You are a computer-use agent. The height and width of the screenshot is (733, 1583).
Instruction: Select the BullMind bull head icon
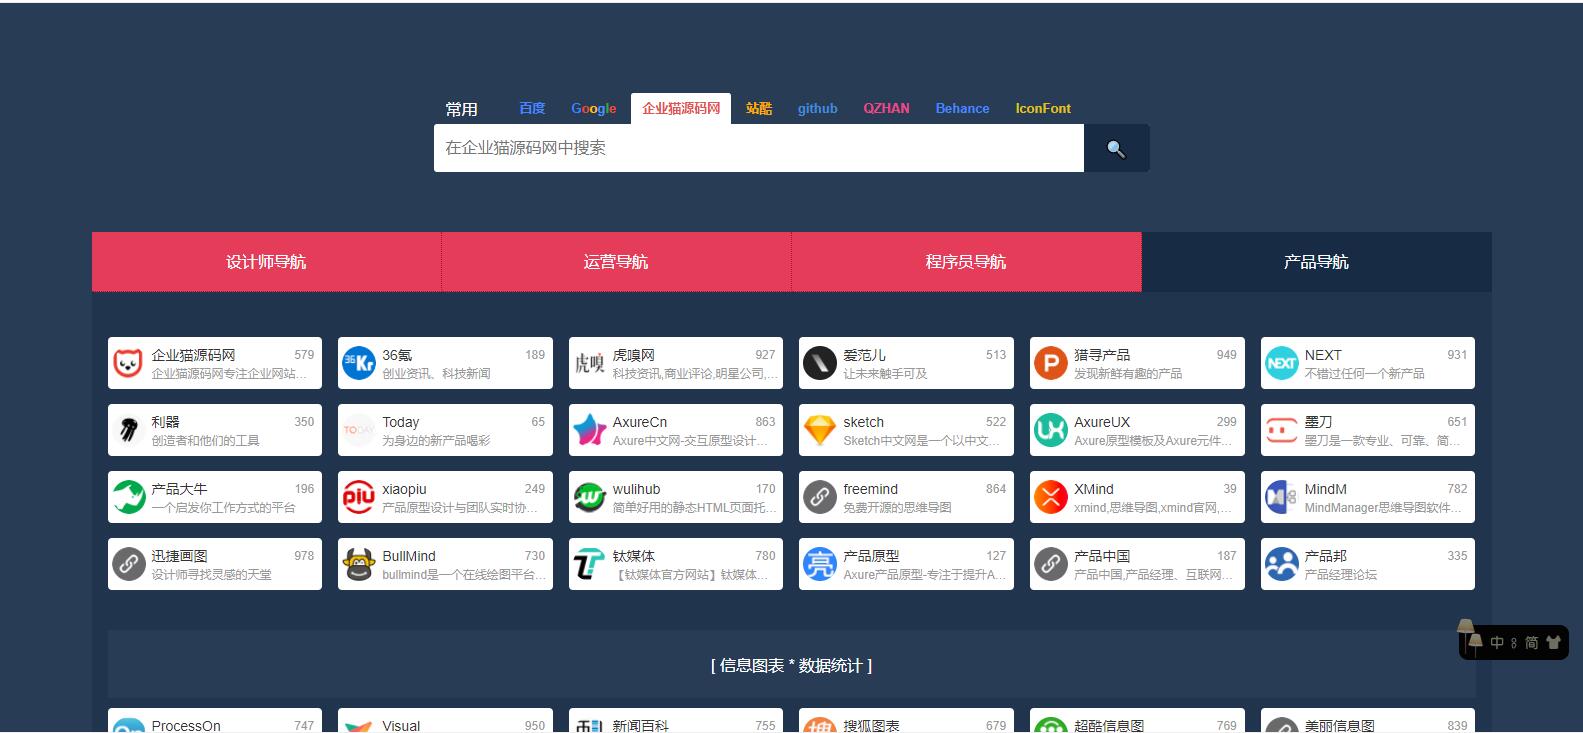[359, 564]
